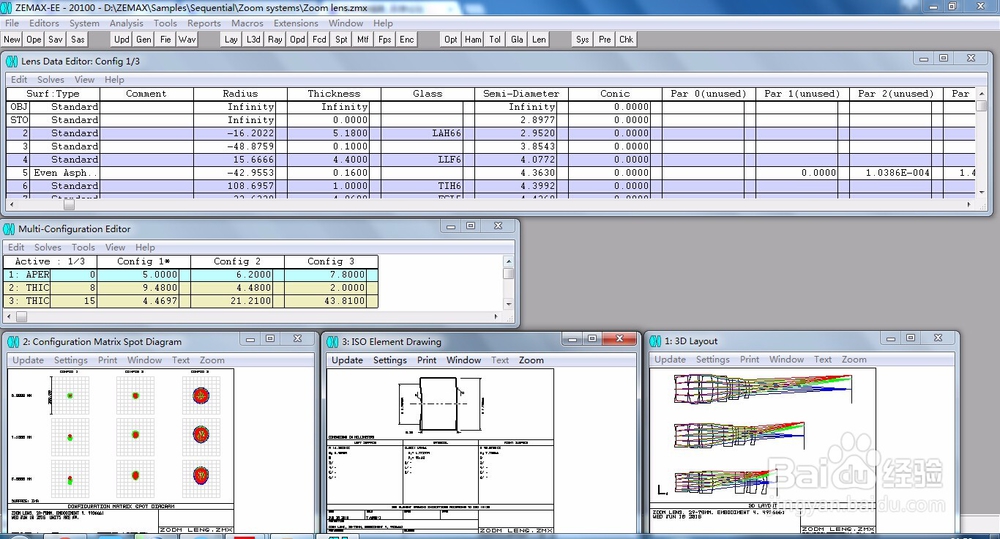Select radius cell -16.2022

235,133
